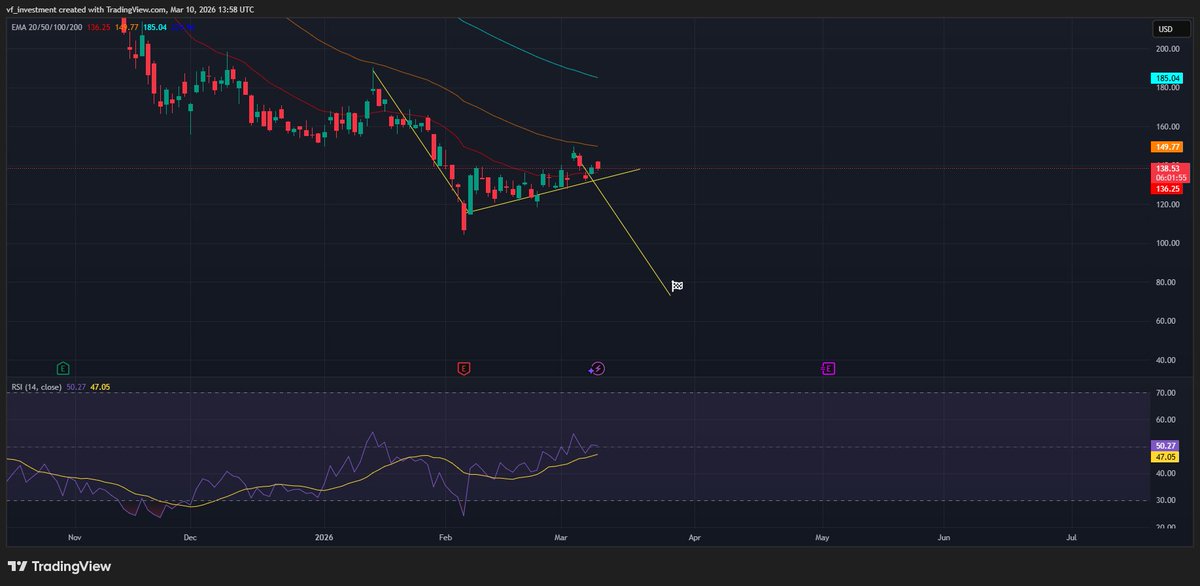
Task: Click the 70.00 overbought dashed line in RSI panel
Action: [600, 393]
